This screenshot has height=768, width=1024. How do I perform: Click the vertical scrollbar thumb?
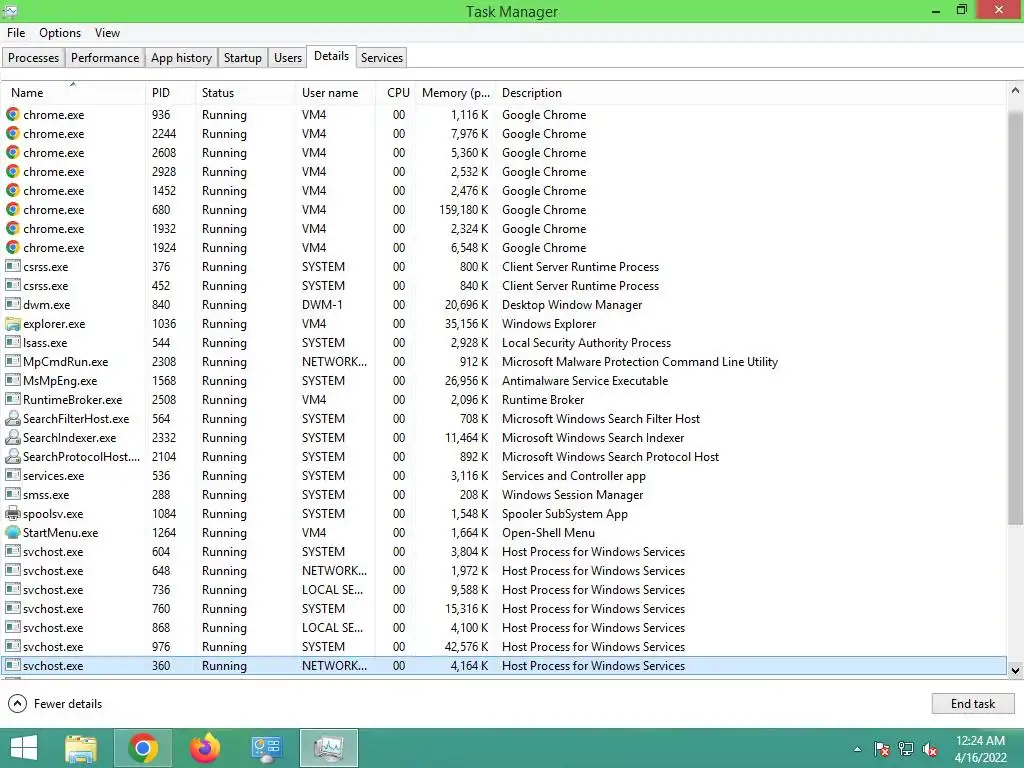tap(1015, 317)
